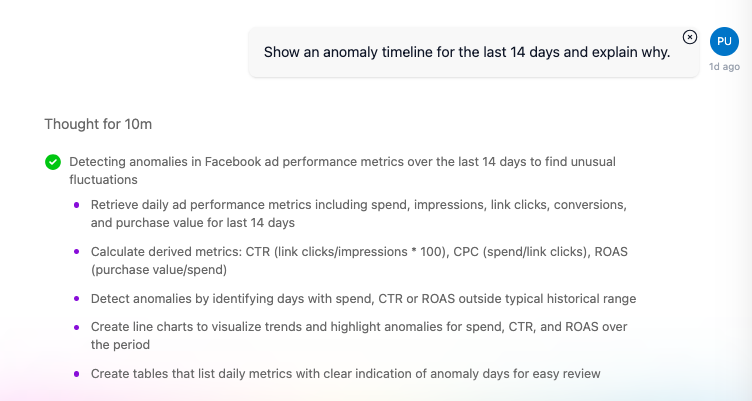The width and height of the screenshot is (752, 401).
Task: Click the purple bullet beside Create line charts
Action: pyautogui.click(x=76, y=327)
